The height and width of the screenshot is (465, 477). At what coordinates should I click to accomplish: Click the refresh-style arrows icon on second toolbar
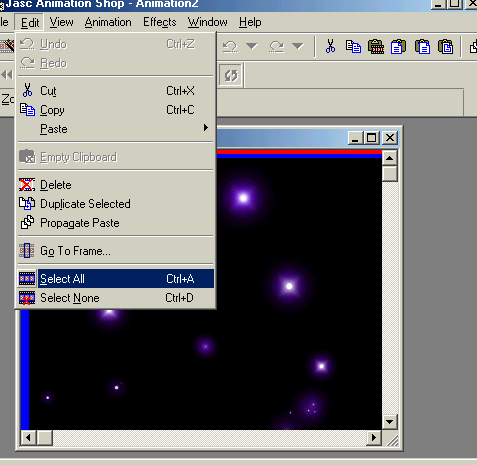point(231,75)
